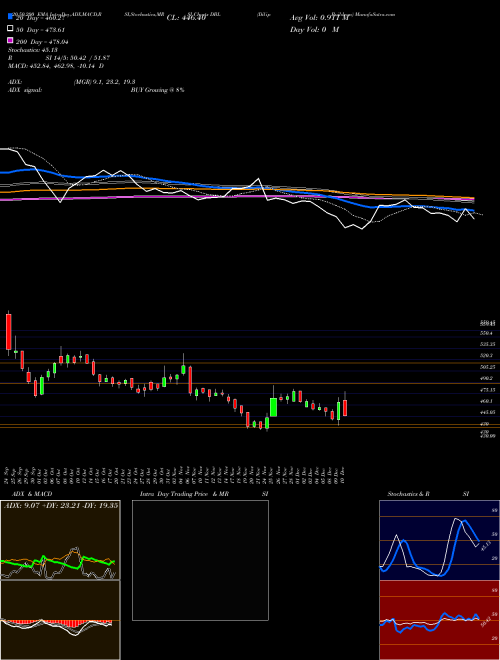This screenshot has height=660, width=500.
Task: Click the 'ADX & MACD' panel title
Action: click(32, 494)
